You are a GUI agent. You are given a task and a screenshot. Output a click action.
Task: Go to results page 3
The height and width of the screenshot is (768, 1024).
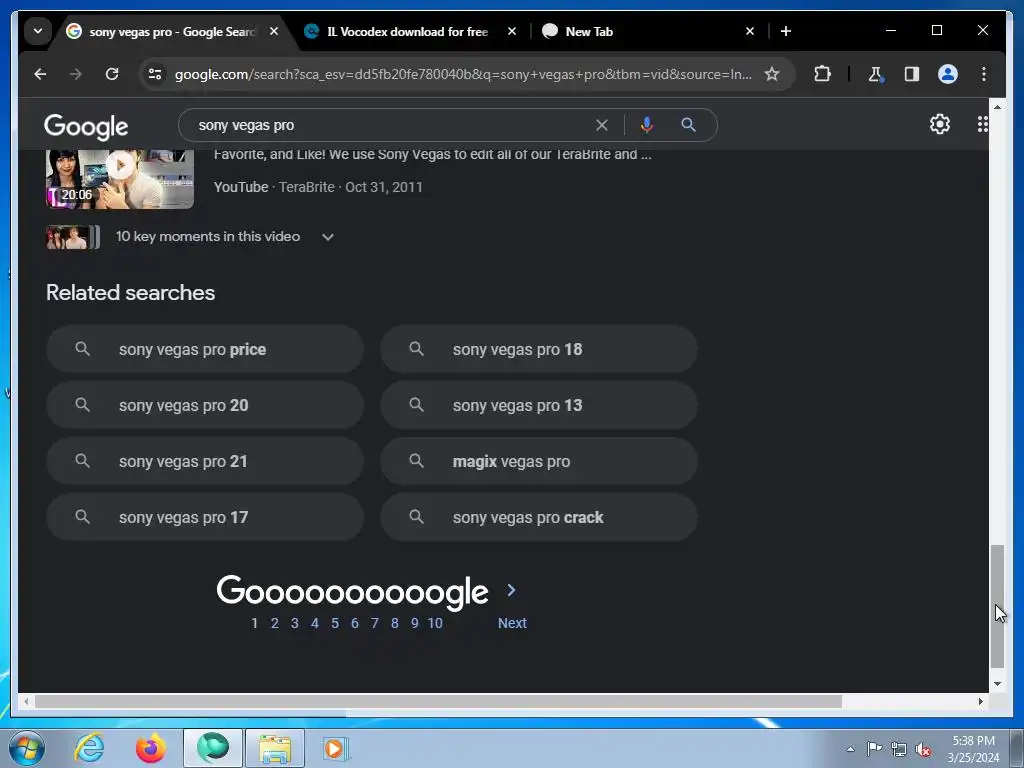click(x=295, y=623)
